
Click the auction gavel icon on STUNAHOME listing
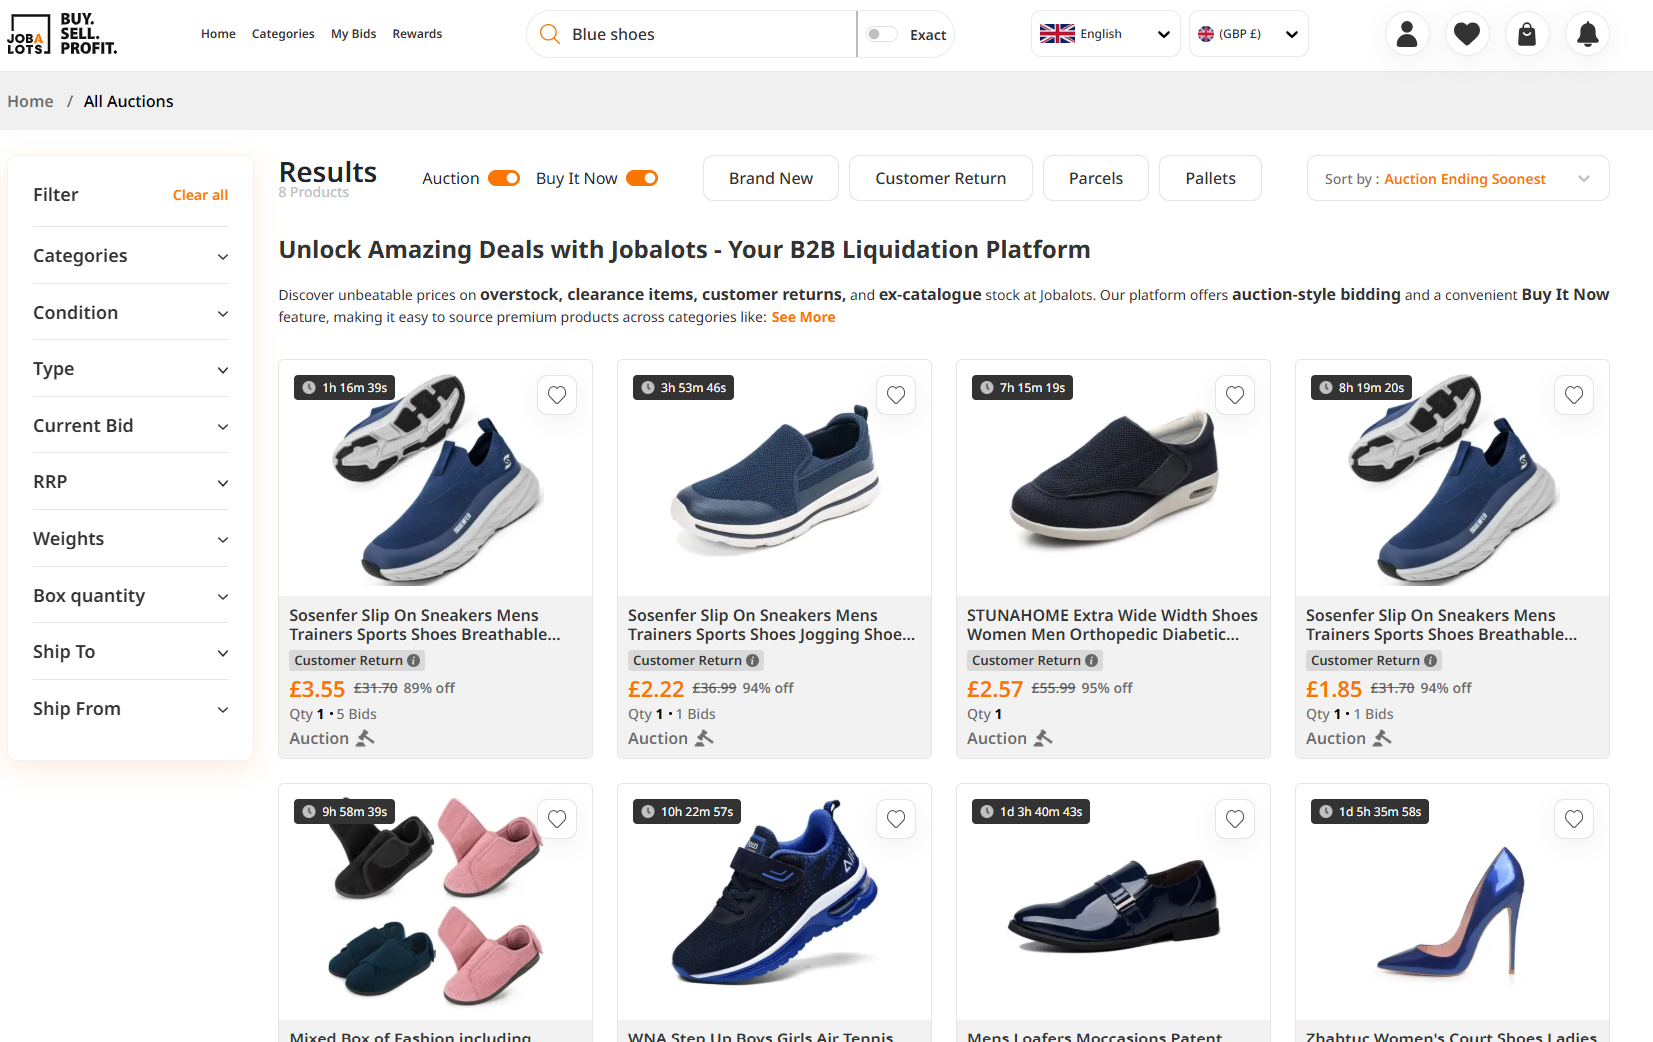pyautogui.click(x=1043, y=738)
